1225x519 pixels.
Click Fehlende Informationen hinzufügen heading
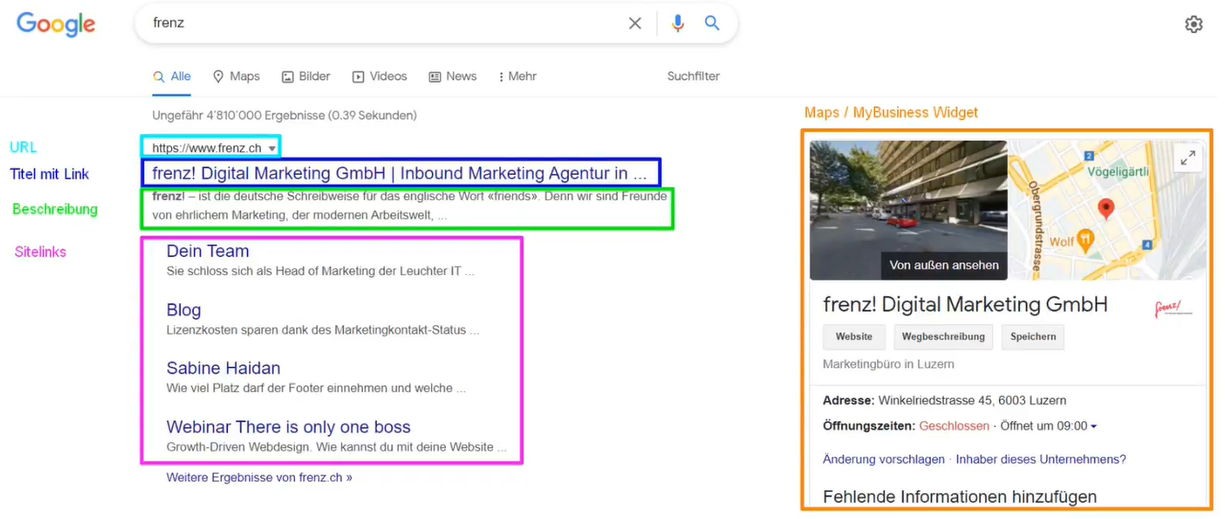click(960, 497)
